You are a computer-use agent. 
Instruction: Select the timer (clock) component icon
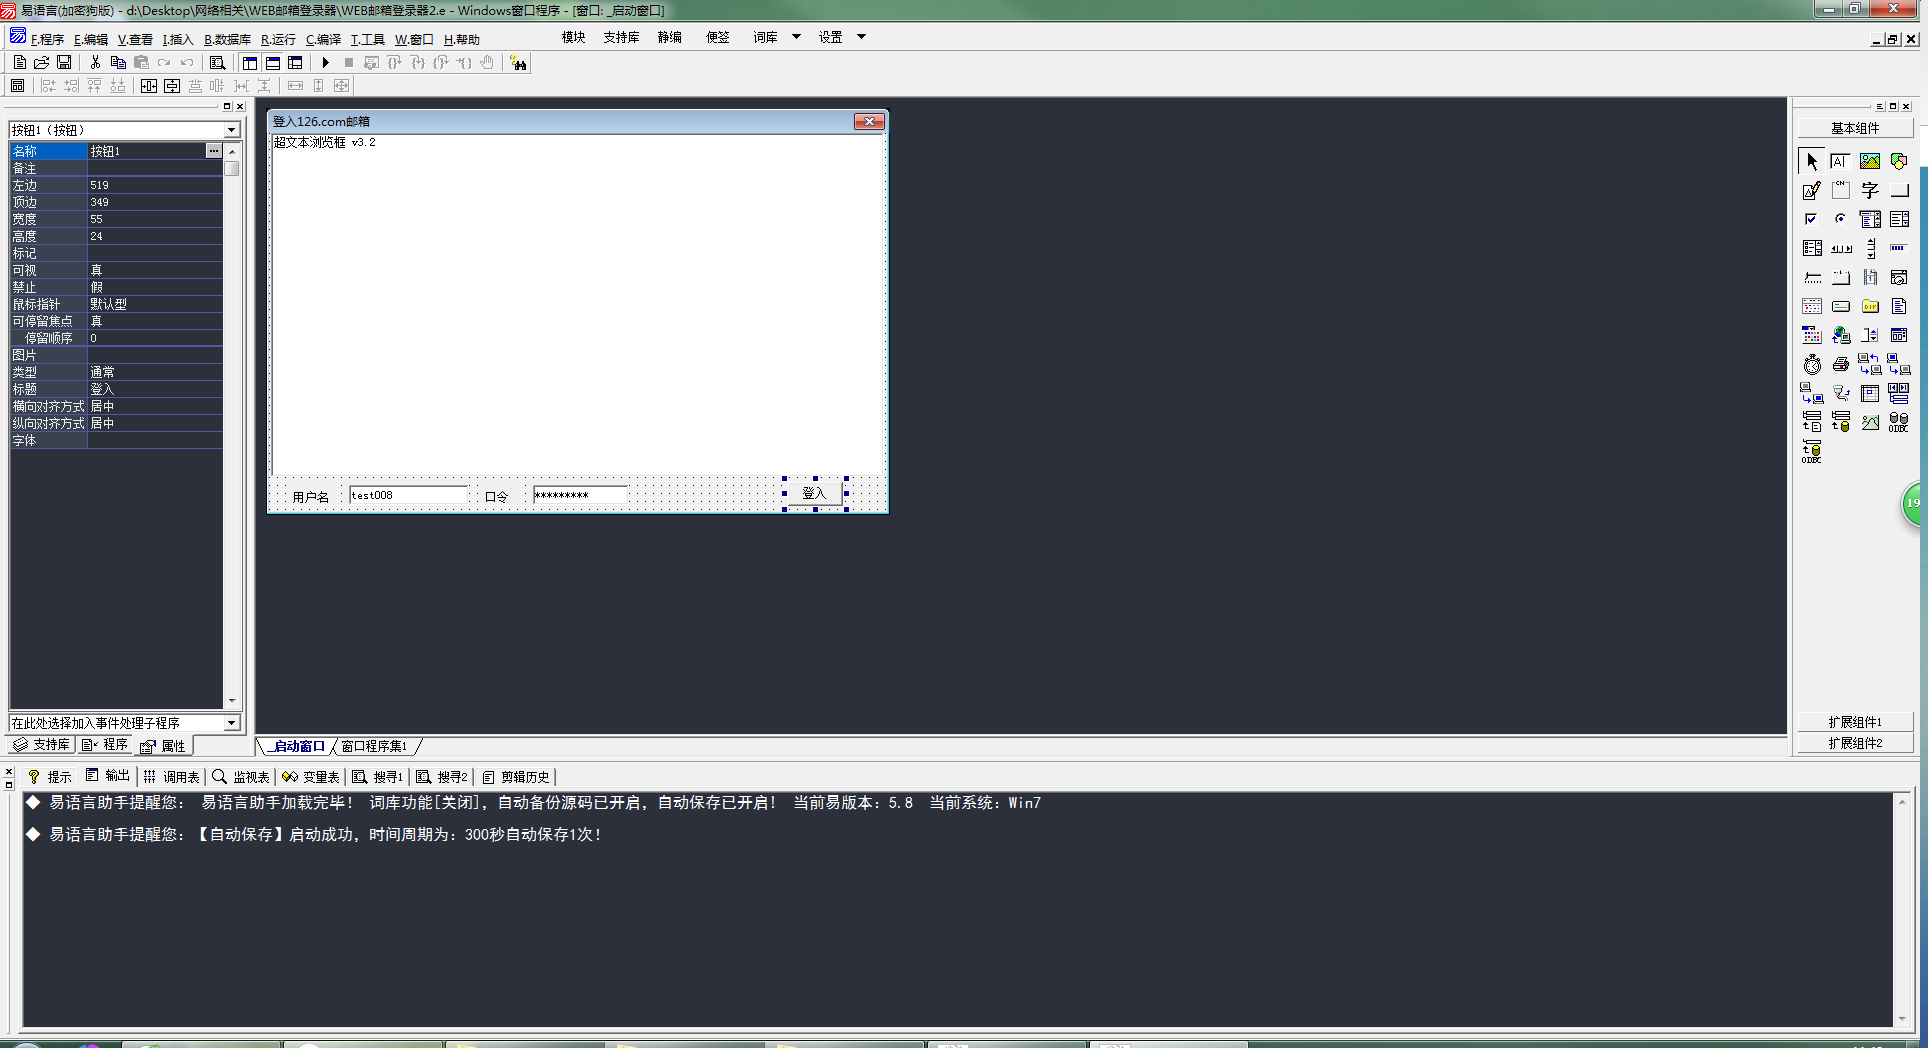click(x=1812, y=365)
